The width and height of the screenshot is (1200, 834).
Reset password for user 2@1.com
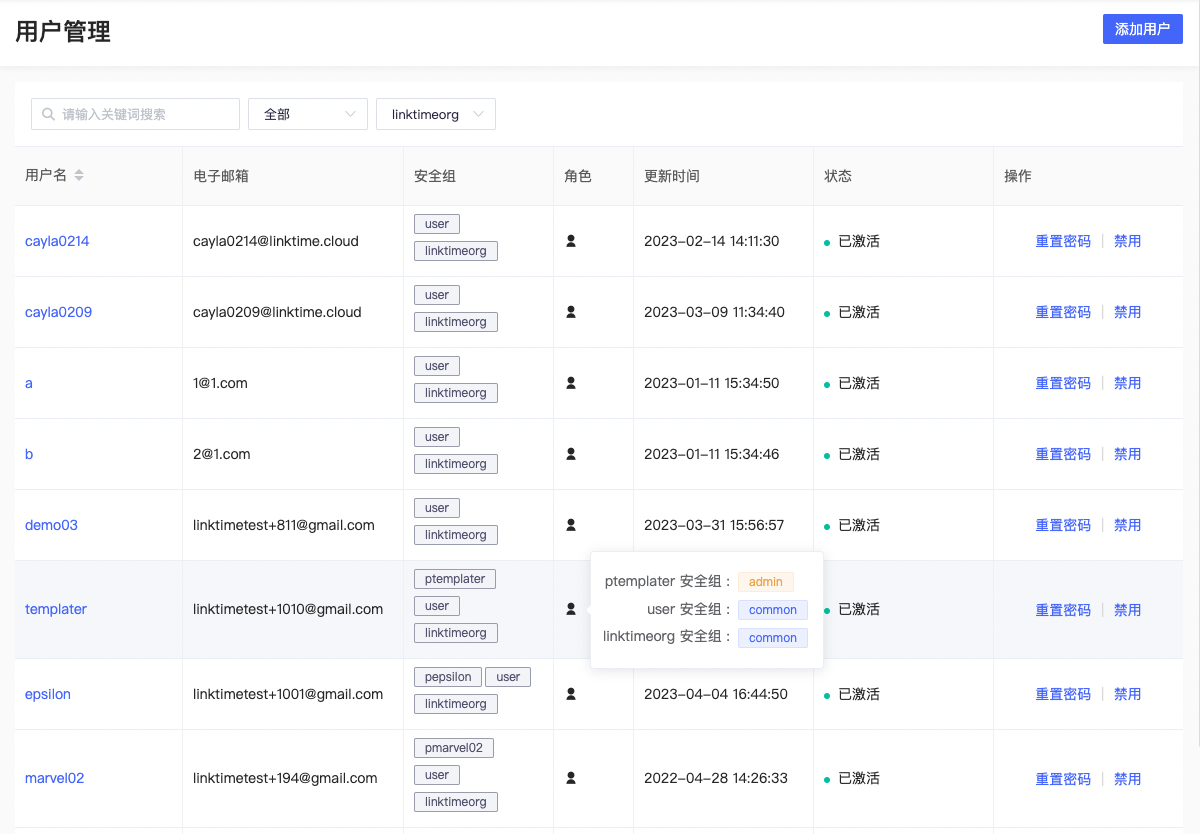(1063, 454)
